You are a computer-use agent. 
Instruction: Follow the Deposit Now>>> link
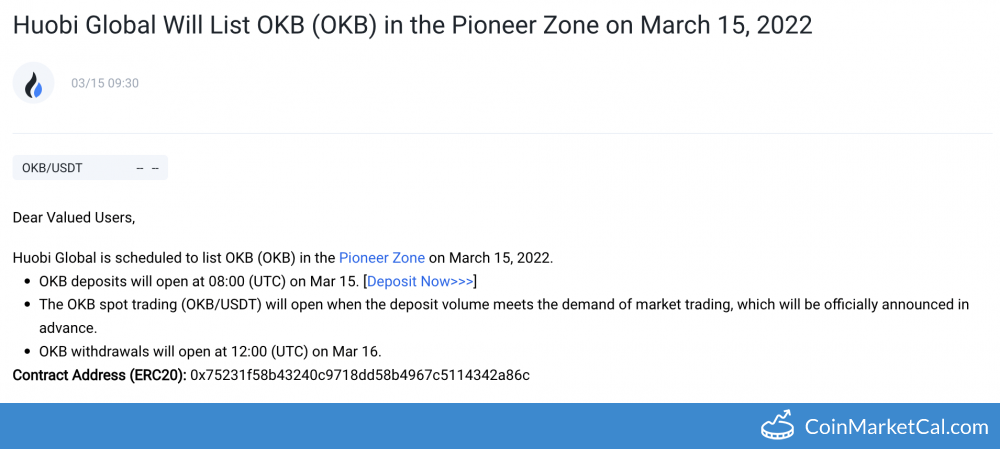[420, 281]
